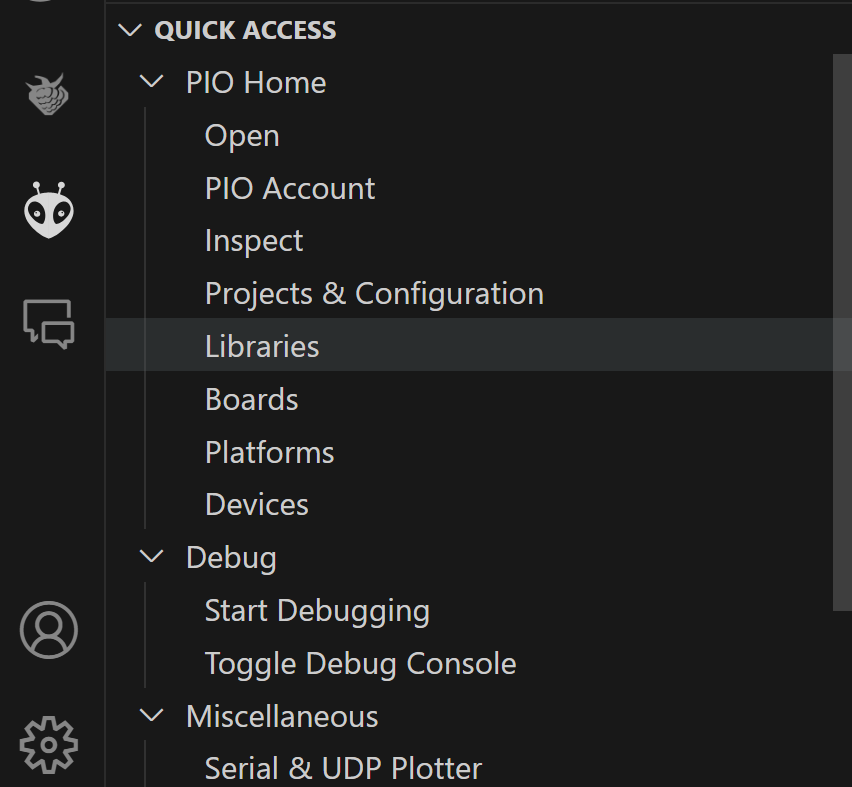Open the Inspect tool

pyautogui.click(x=253, y=240)
